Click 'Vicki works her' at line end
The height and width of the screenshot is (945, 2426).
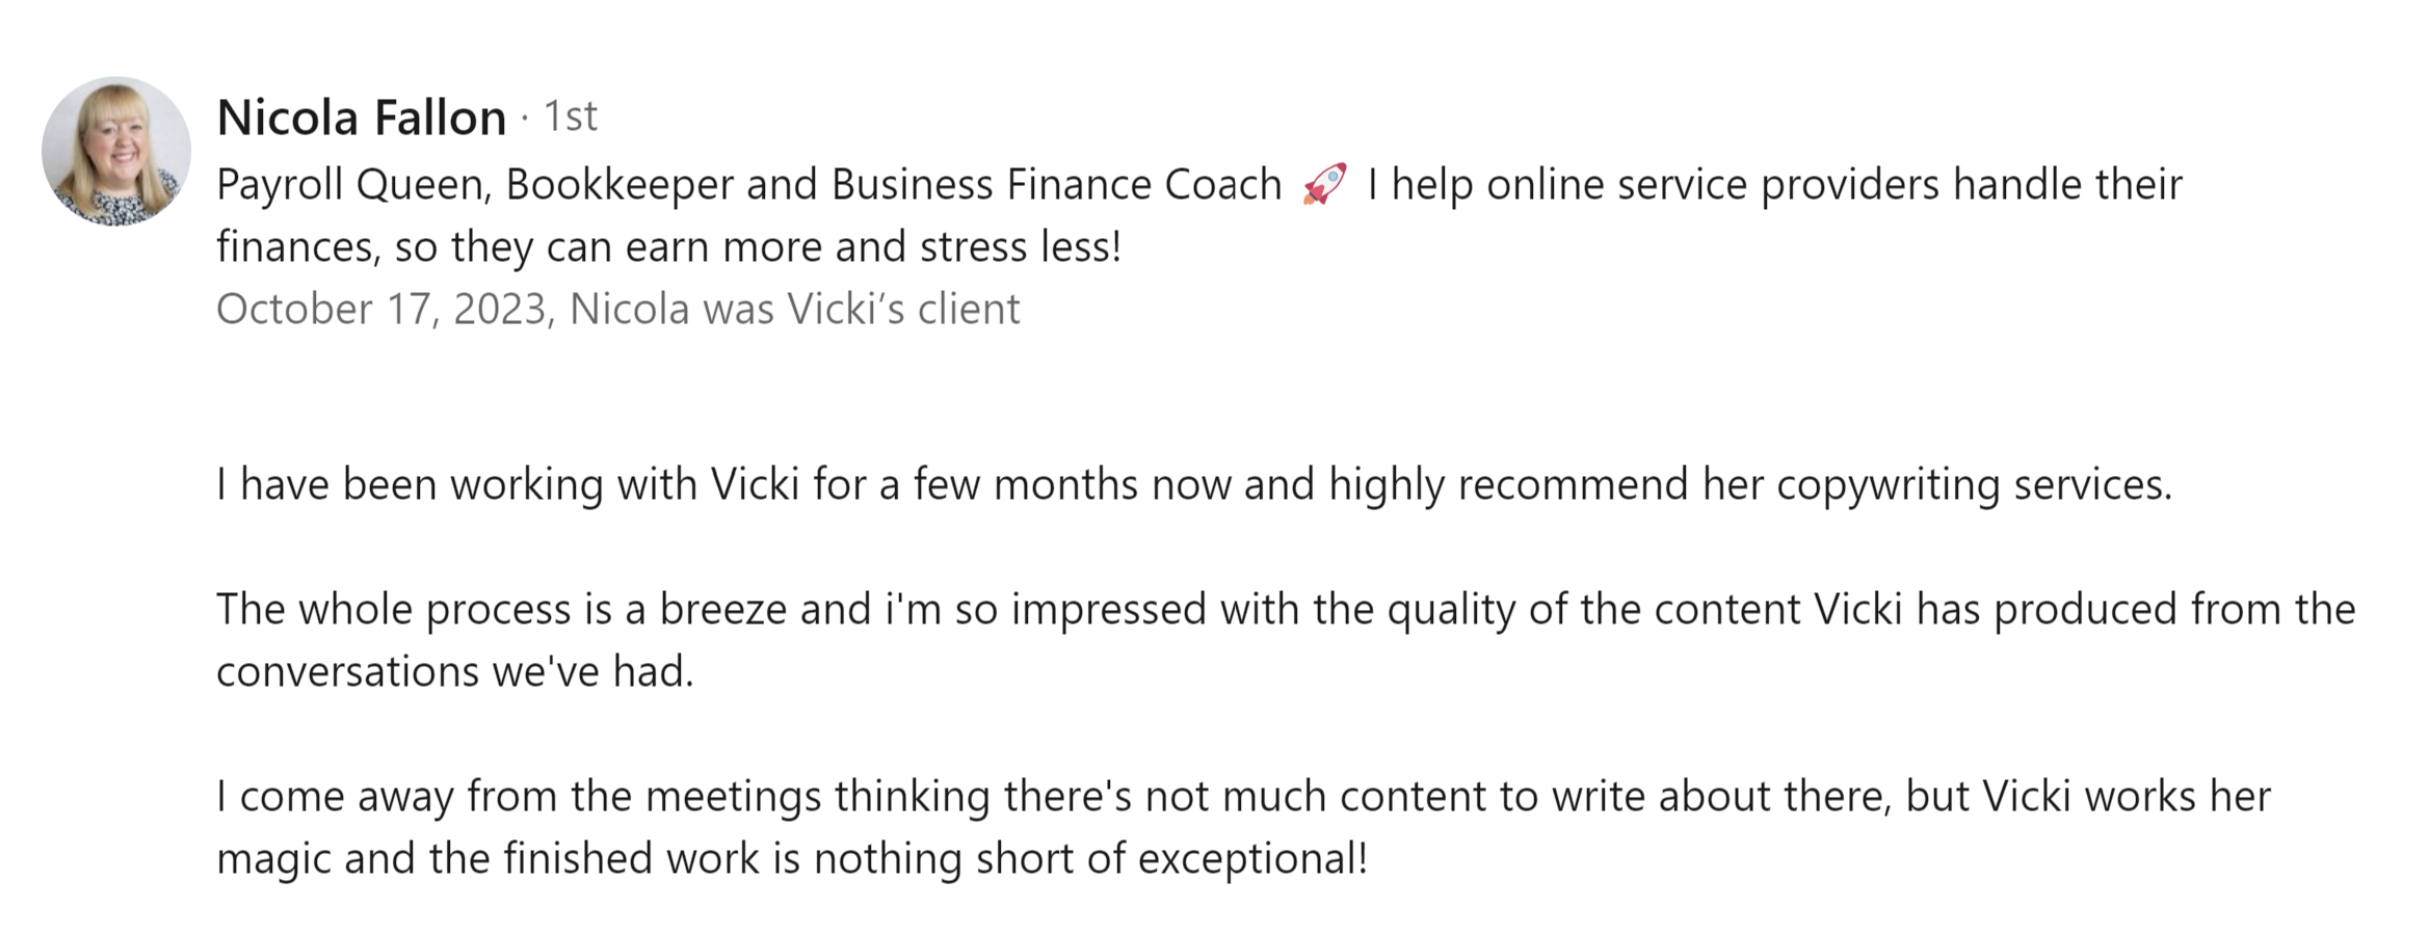pos(2126,797)
